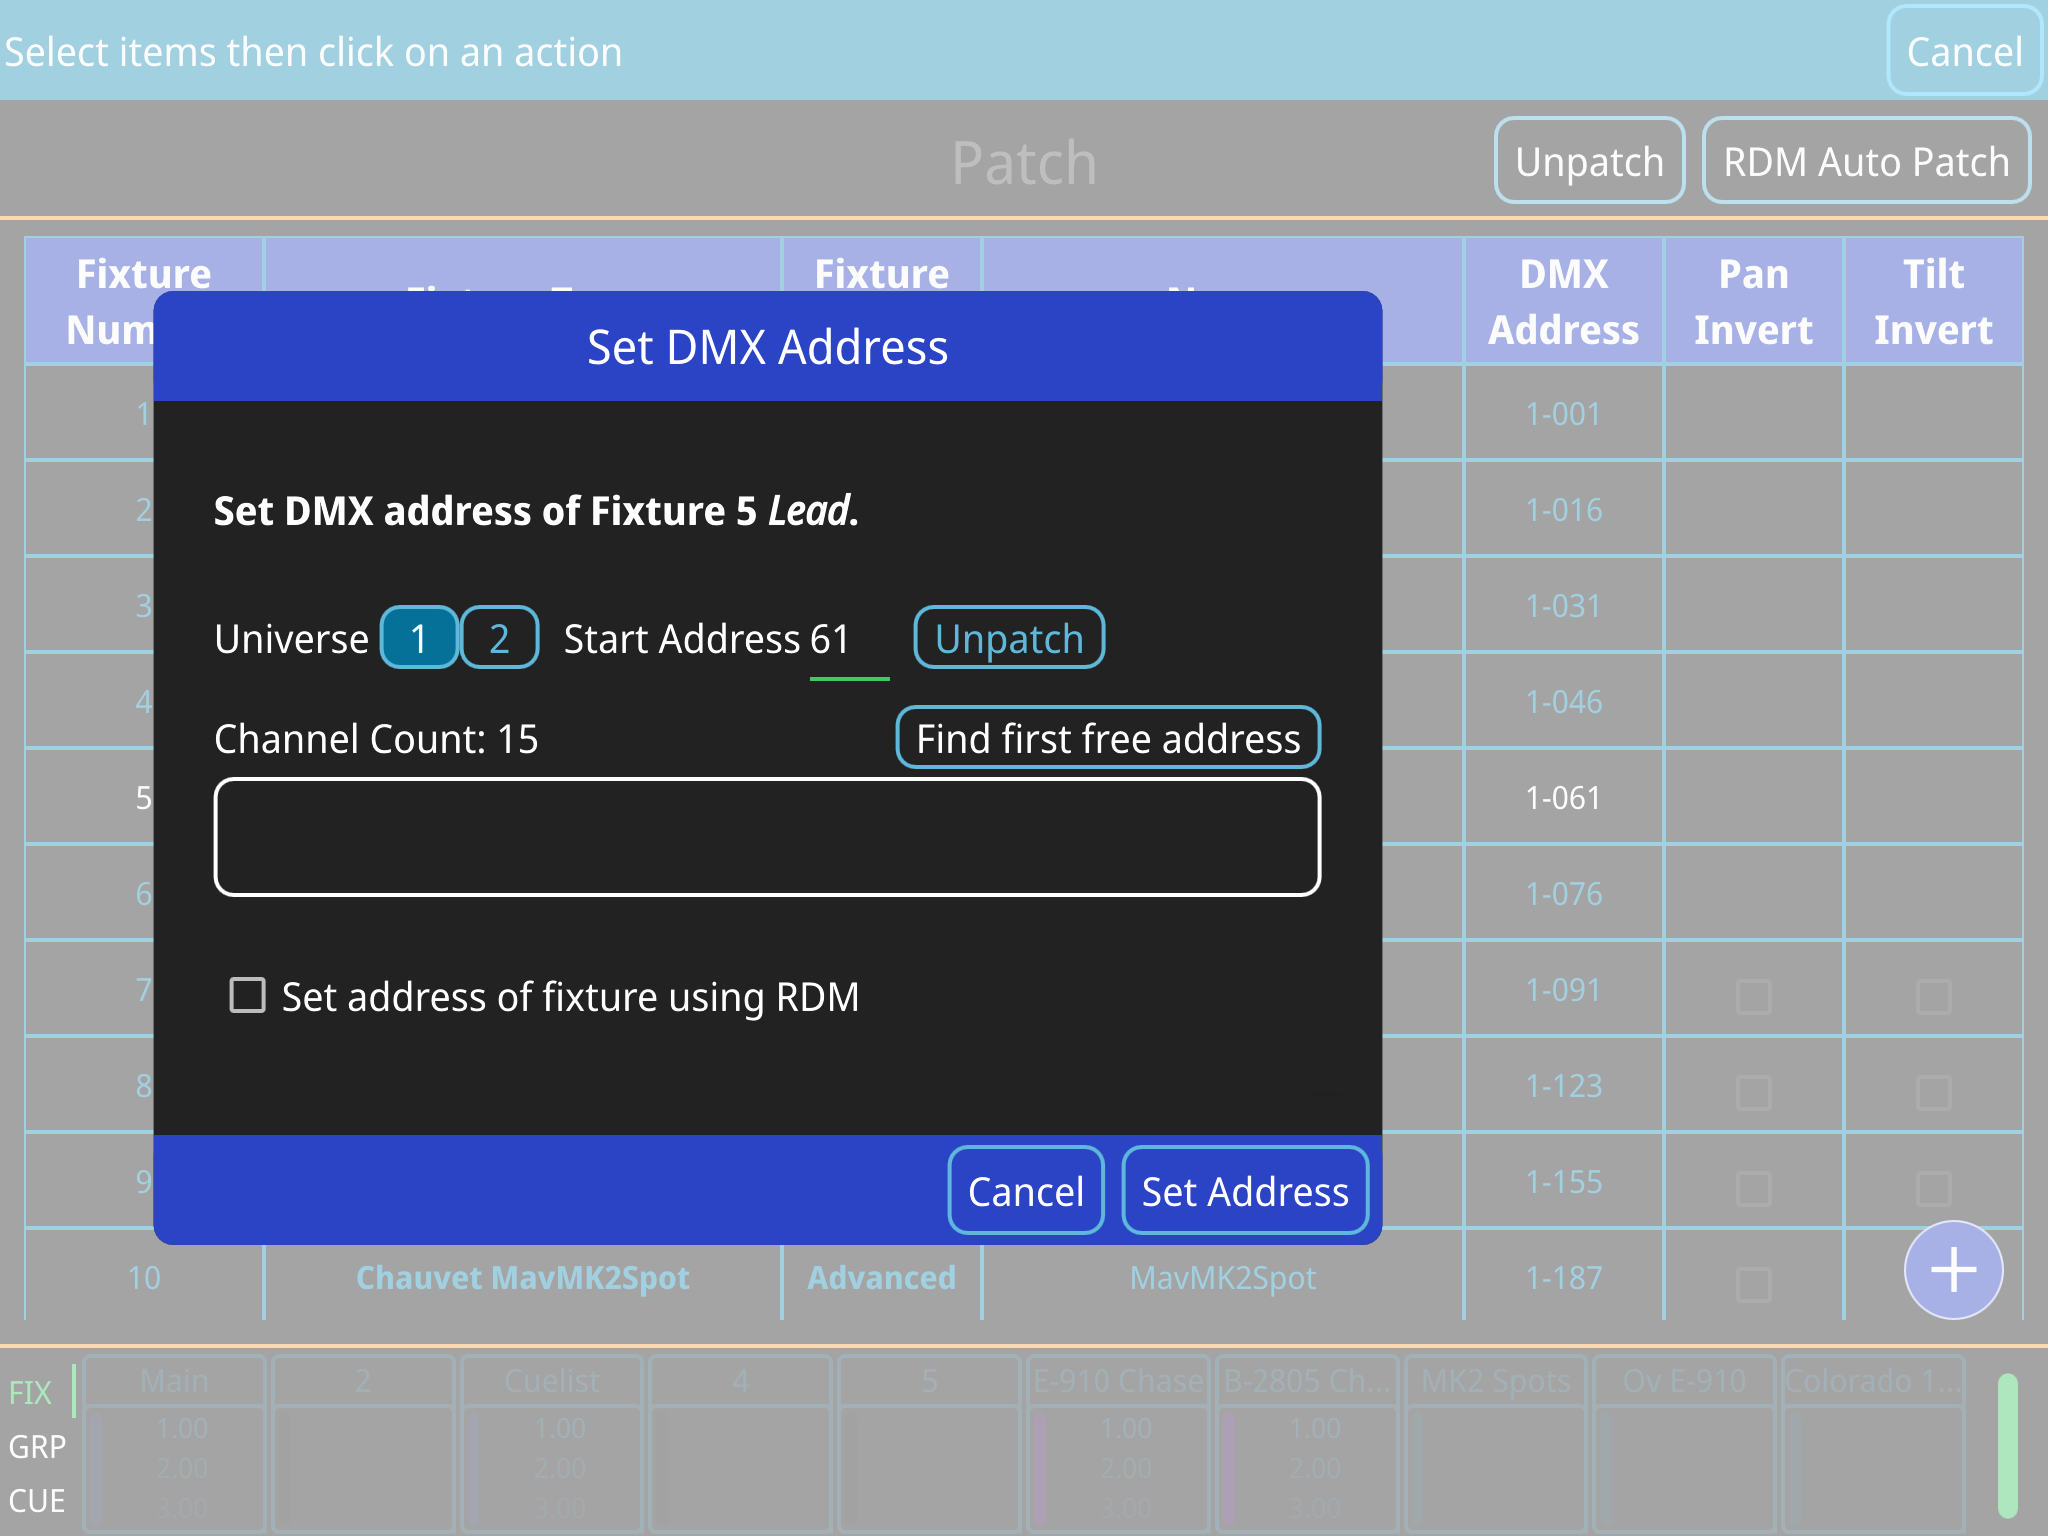Switch to the CUE tab
The width and height of the screenshot is (2048, 1536).
pos(37,1500)
